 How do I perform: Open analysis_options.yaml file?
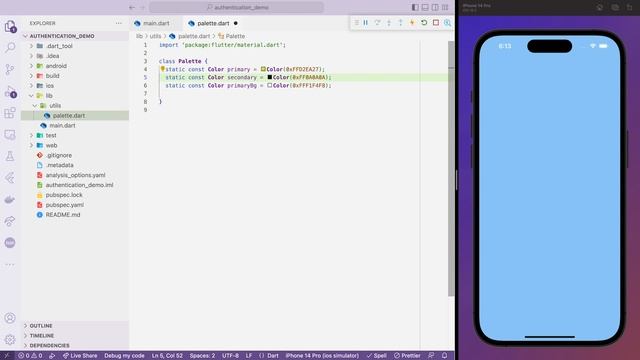pyautogui.click(x=75, y=175)
